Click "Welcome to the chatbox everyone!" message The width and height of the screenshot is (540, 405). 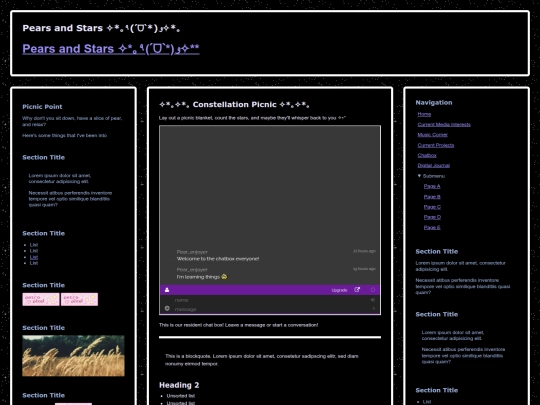tap(218, 259)
